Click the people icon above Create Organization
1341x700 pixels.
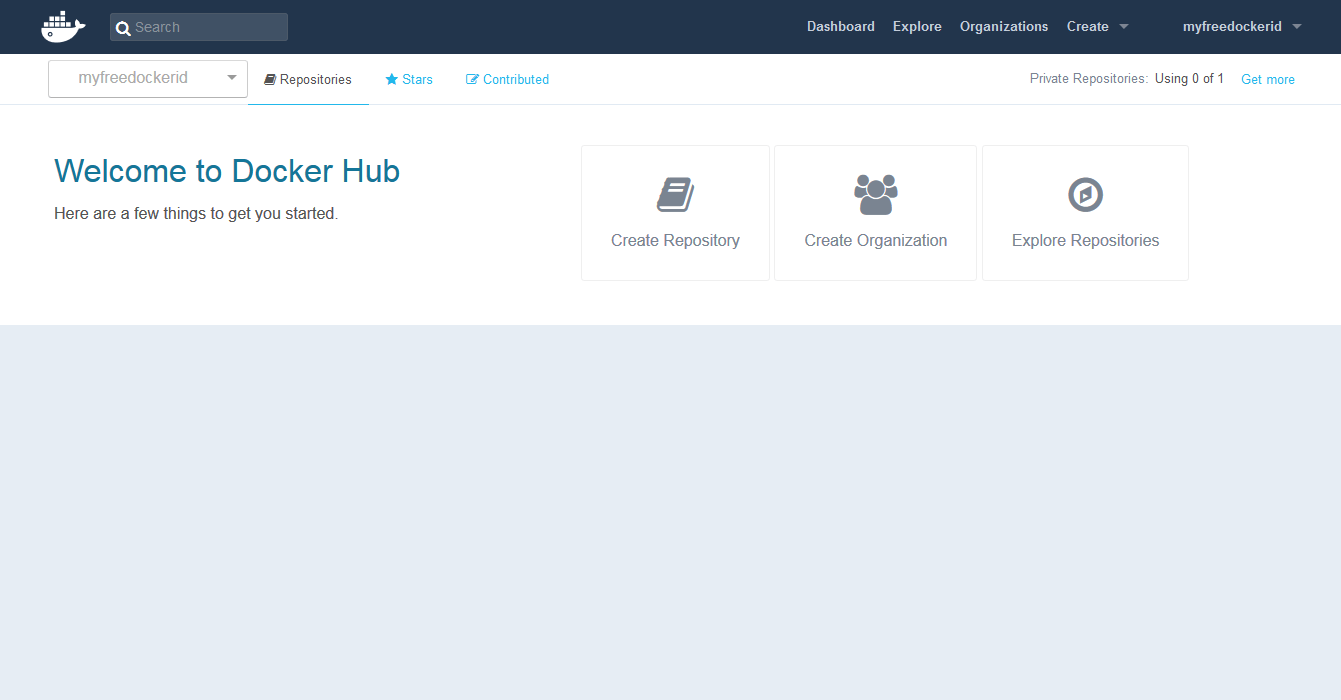click(875, 194)
